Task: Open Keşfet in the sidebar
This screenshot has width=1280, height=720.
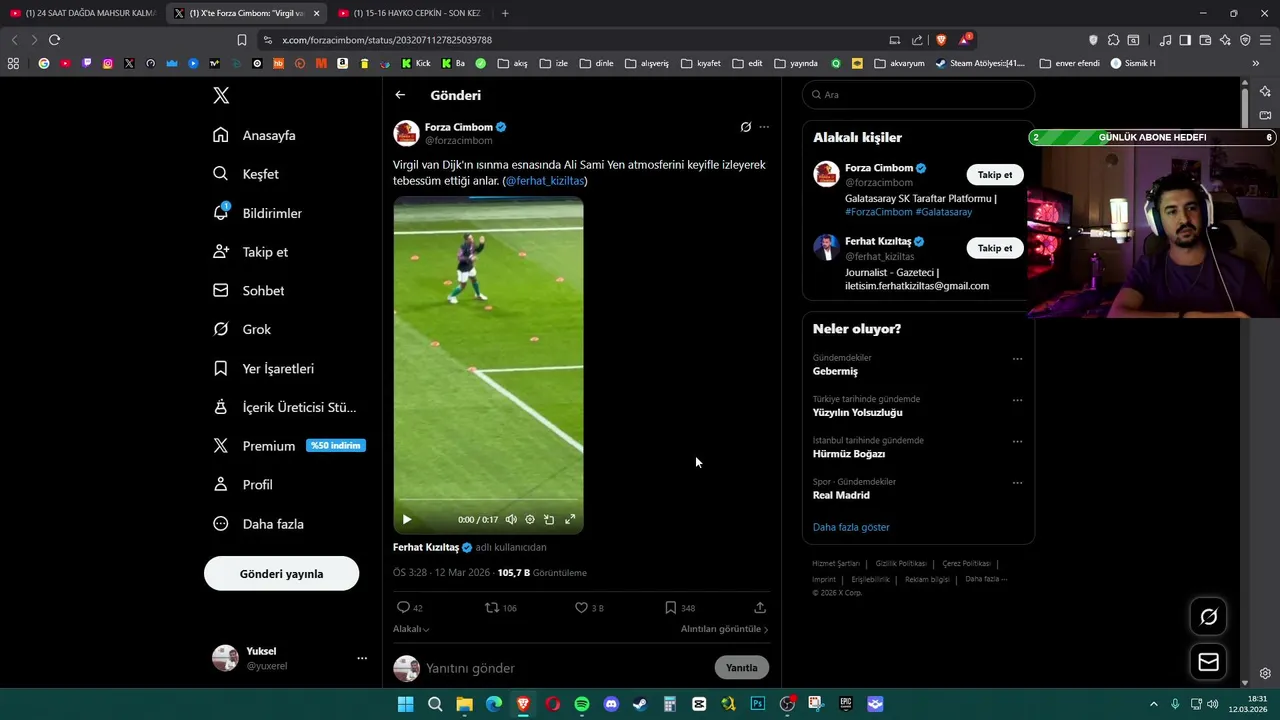Action: coord(246,174)
